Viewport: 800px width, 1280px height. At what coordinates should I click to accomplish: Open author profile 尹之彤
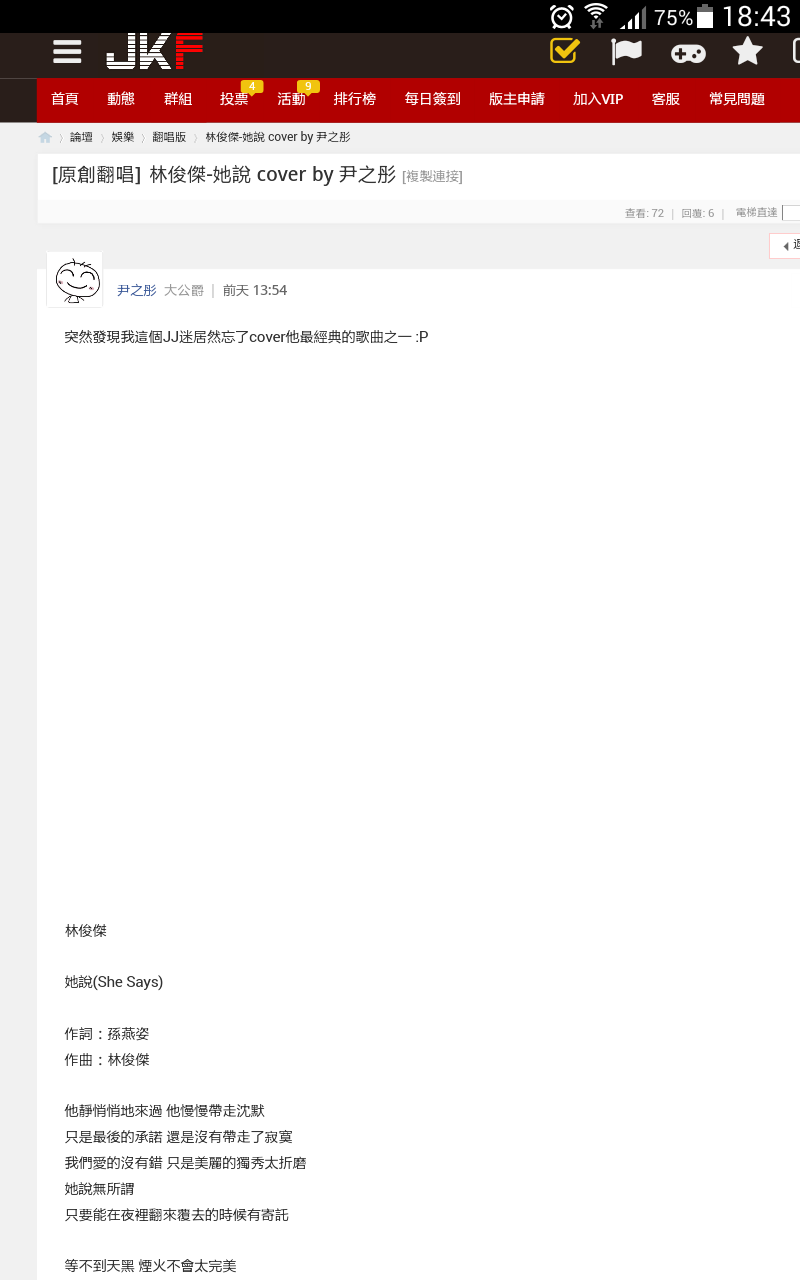click(x=137, y=290)
